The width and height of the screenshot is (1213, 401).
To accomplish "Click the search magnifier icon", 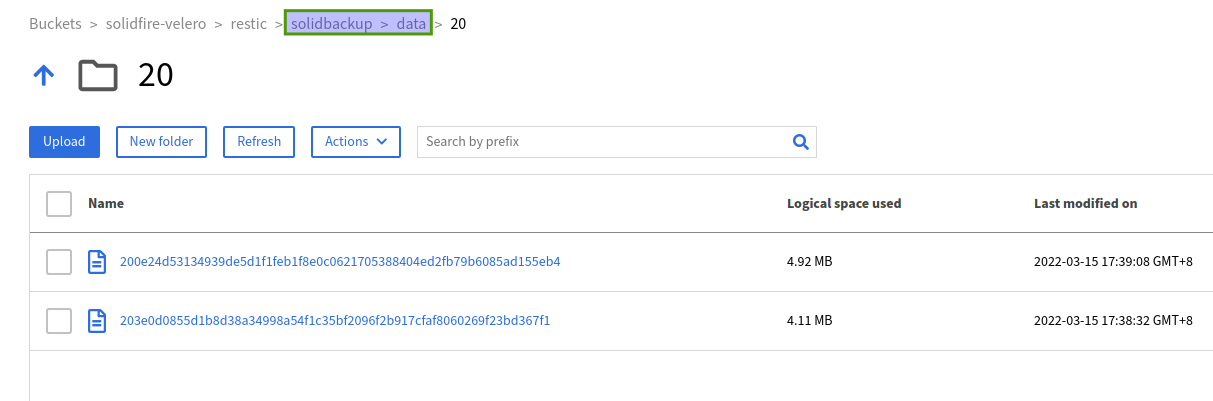I will coord(800,142).
